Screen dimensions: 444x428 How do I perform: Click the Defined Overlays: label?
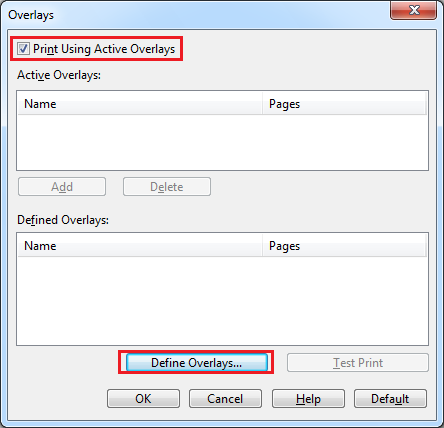click(x=63, y=220)
